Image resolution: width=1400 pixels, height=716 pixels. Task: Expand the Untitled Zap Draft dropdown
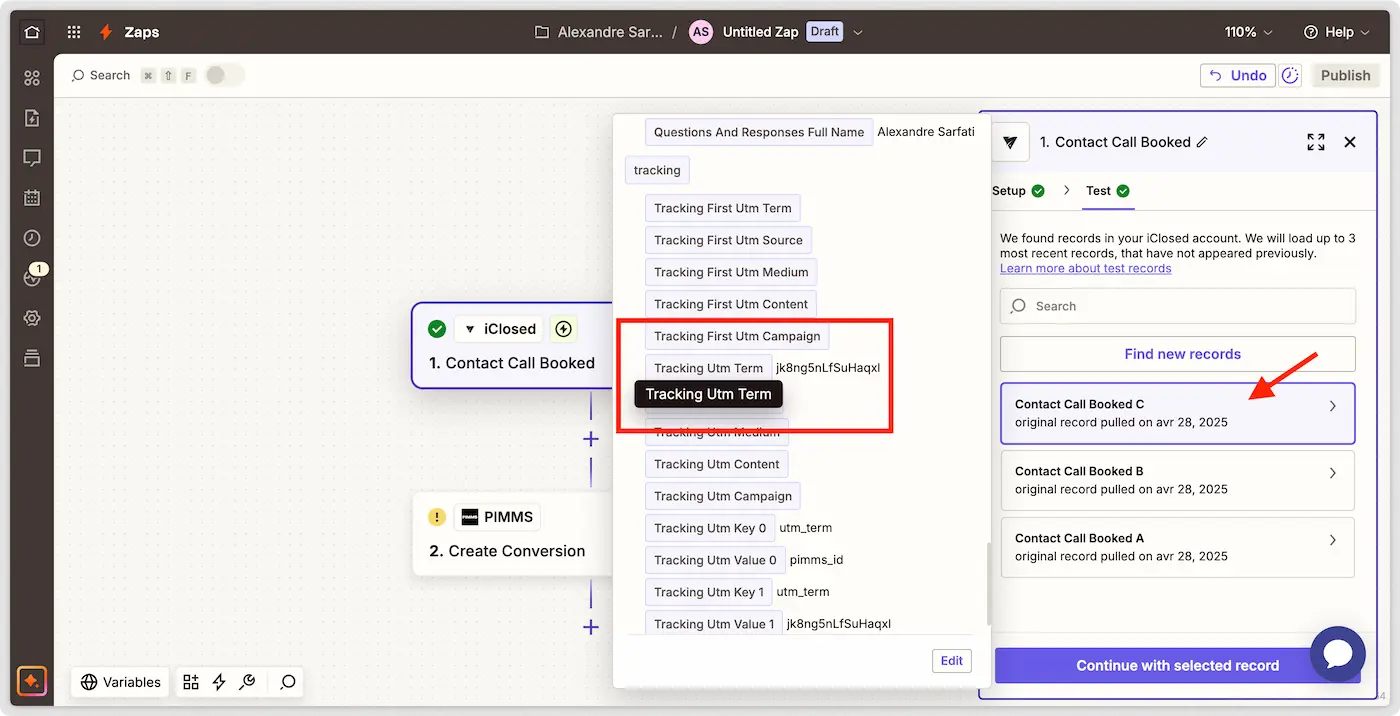point(857,32)
